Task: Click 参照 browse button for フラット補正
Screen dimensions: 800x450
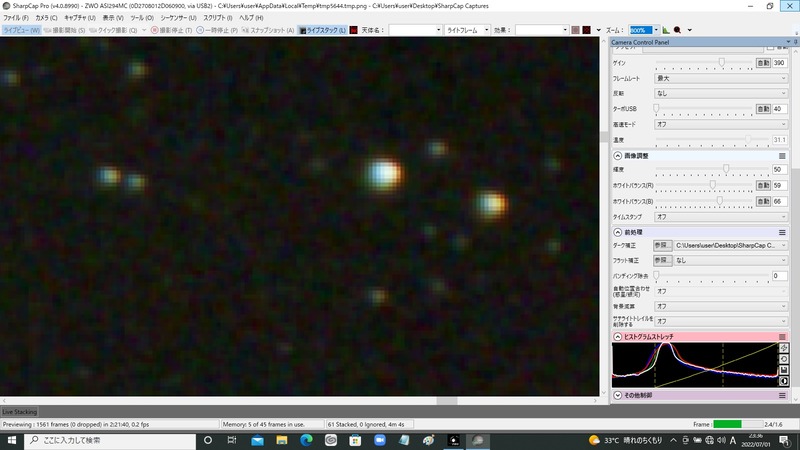Action: (663, 260)
